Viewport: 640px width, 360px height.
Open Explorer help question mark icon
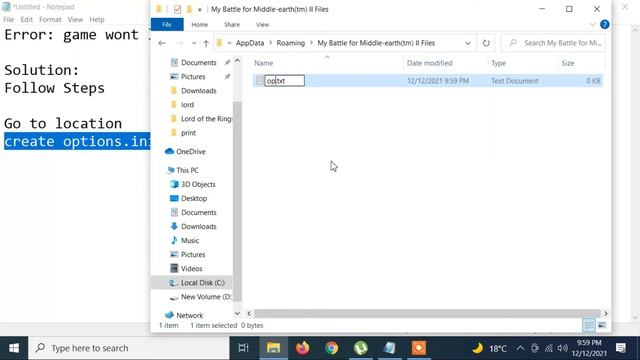604,24
